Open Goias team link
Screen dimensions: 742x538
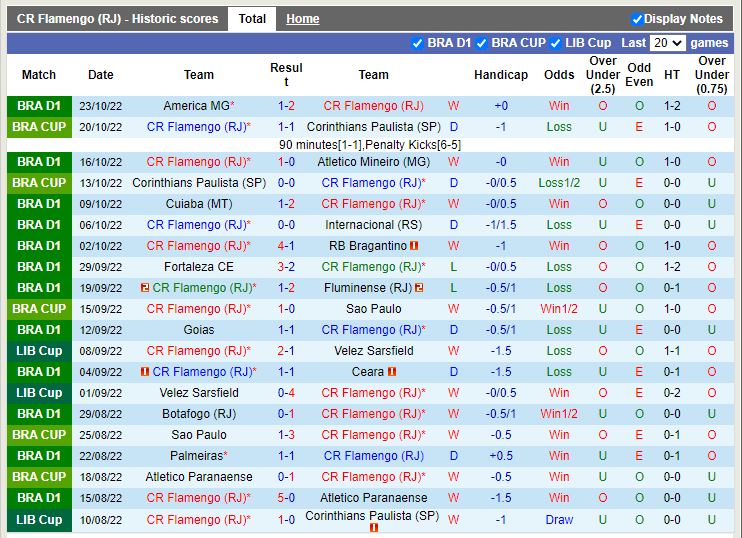tap(199, 330)
